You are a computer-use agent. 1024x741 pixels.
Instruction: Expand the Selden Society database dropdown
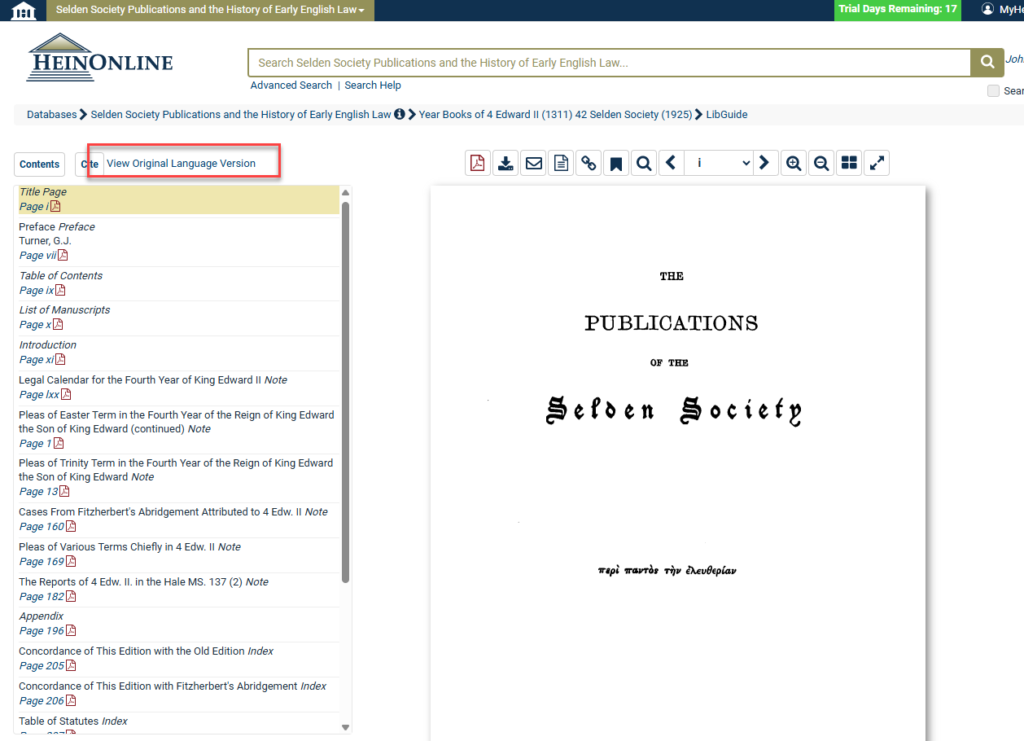[x=210, y=9]
